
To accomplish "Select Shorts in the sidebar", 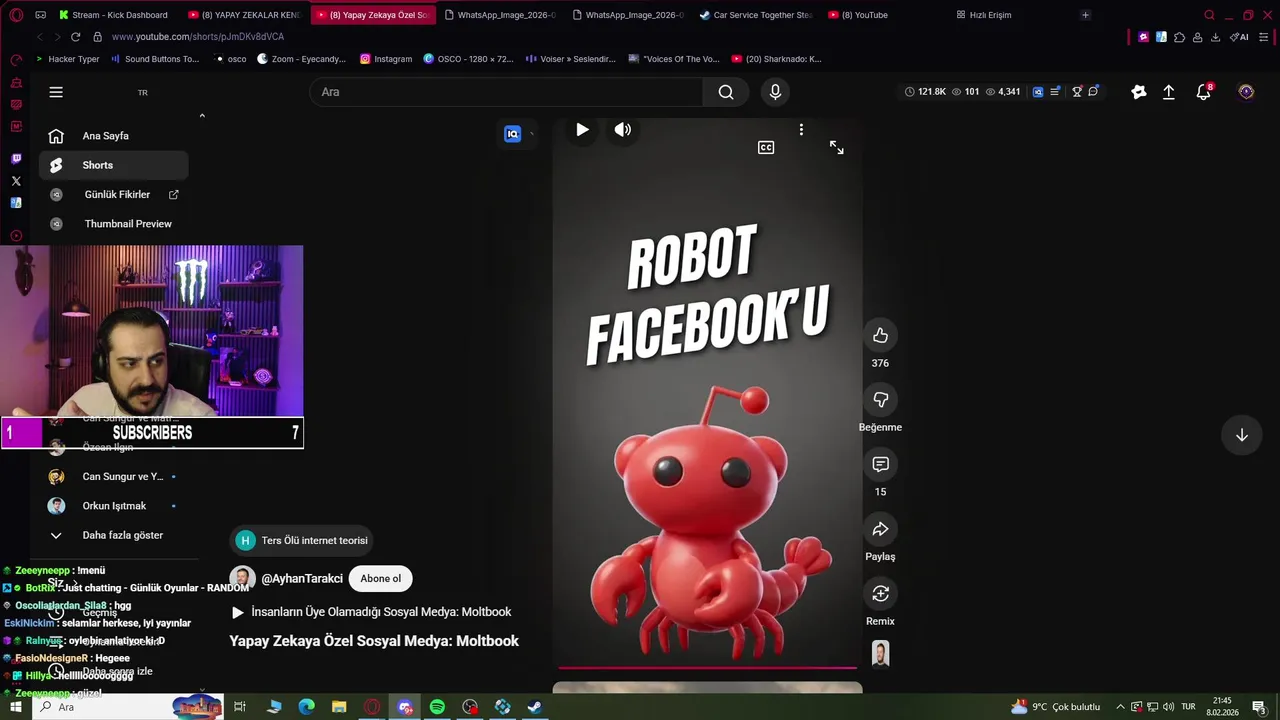I will coord(113,165).
